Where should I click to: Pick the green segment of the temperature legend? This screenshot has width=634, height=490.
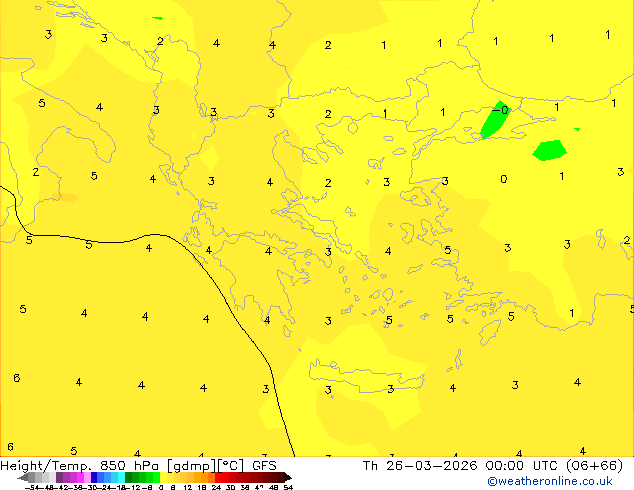coord(141,478)
